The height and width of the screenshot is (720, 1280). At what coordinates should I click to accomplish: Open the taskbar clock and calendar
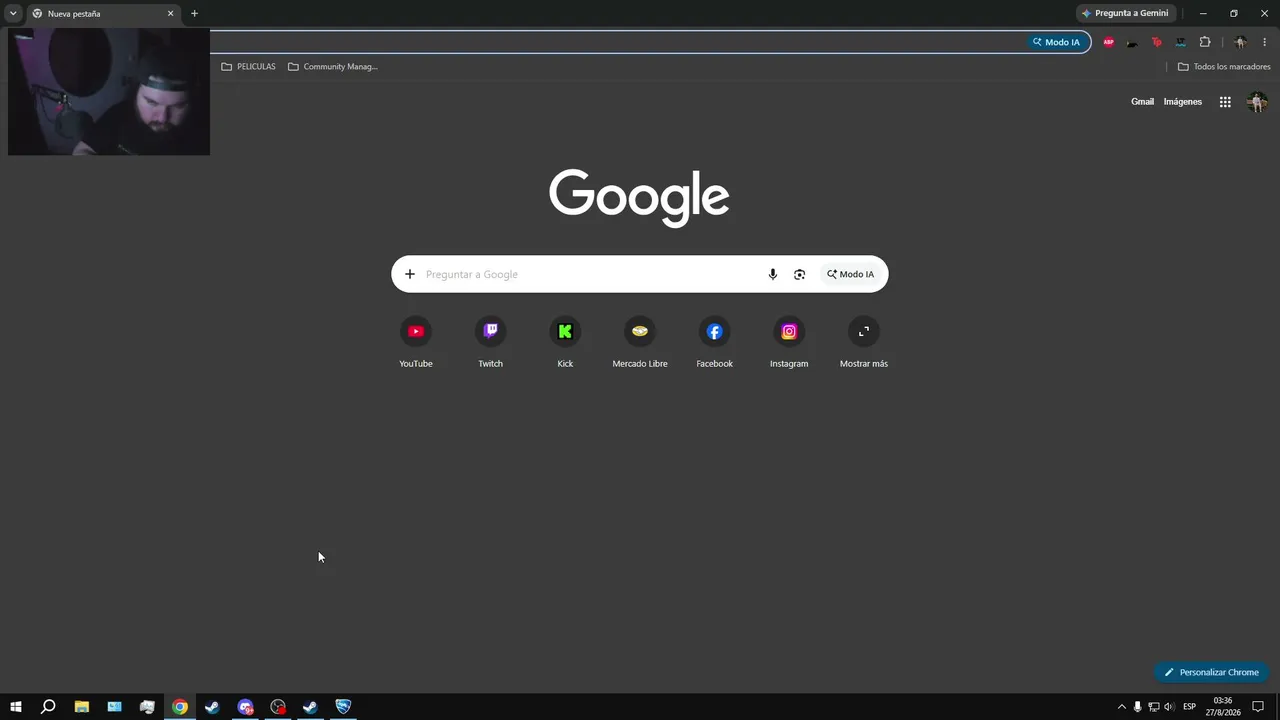[1222, 707]
